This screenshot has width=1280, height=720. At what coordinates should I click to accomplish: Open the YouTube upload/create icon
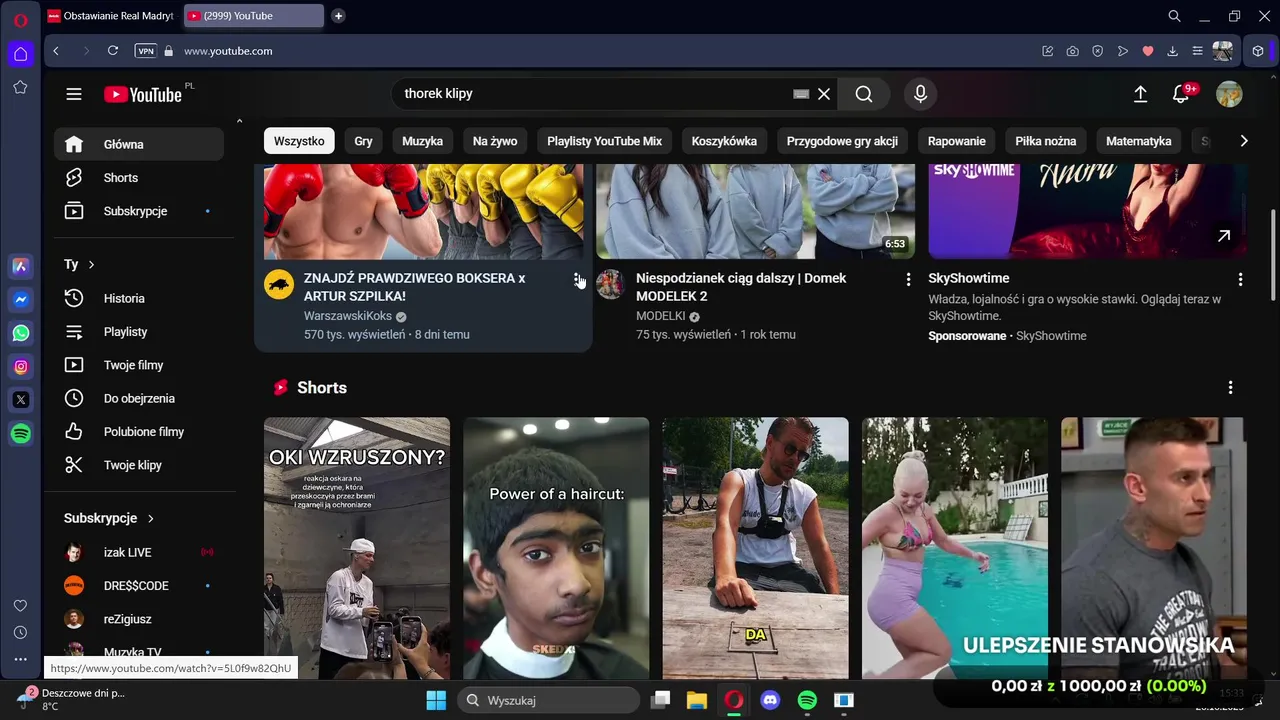tap(1140, 94)
